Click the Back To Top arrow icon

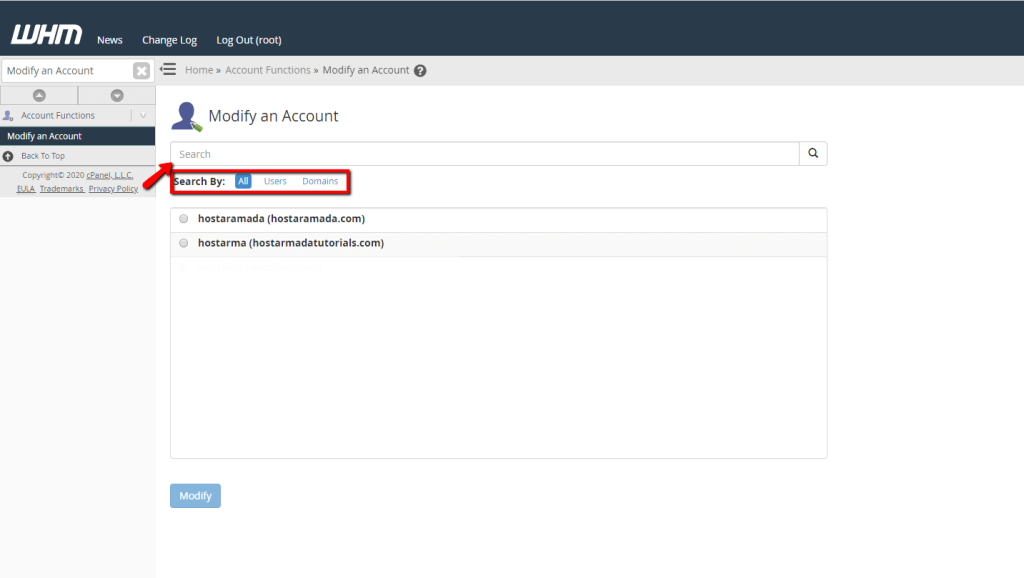pos(9,154)
